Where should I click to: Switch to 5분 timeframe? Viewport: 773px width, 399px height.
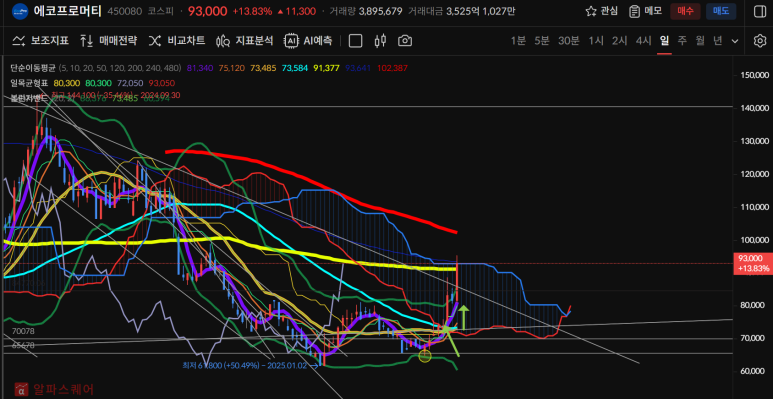pyautogui.click(x=542, y=41)
